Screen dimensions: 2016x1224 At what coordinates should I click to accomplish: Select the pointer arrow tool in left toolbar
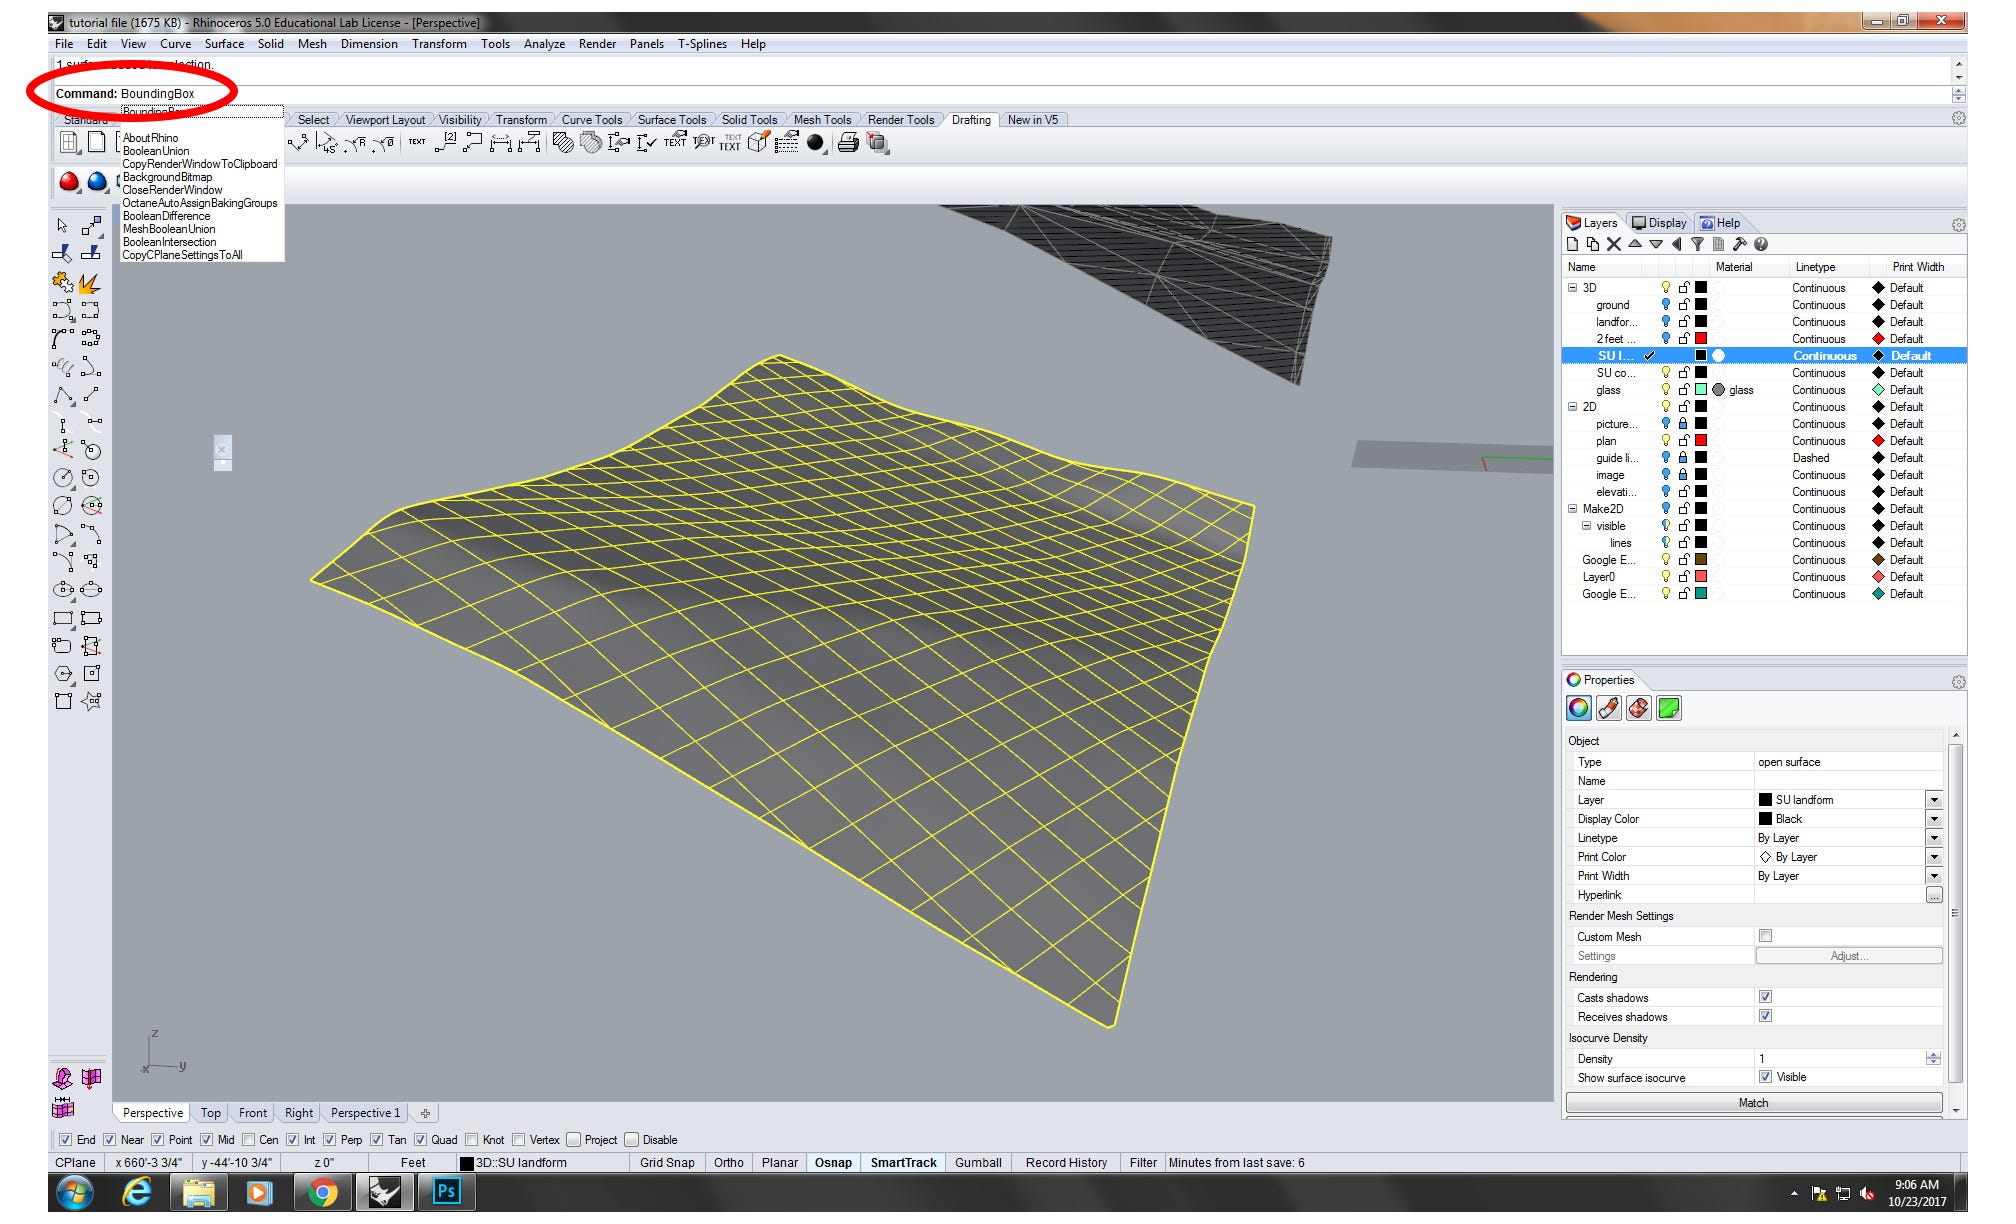[x=62, y=226]
